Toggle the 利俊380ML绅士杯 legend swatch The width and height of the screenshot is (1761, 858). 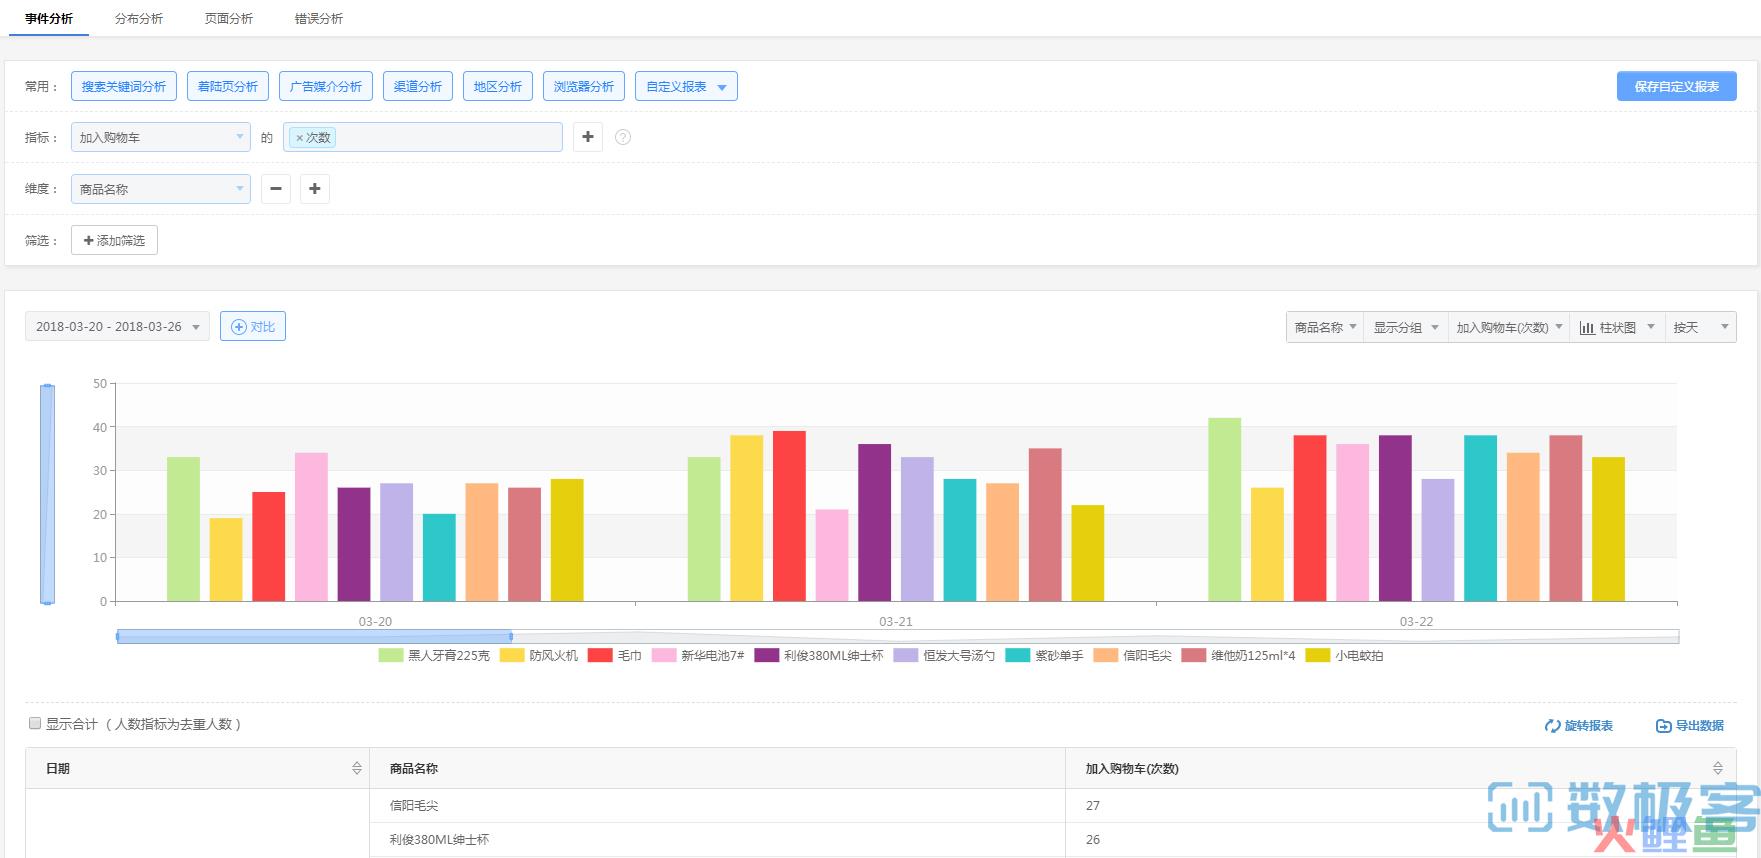[767, 655]
